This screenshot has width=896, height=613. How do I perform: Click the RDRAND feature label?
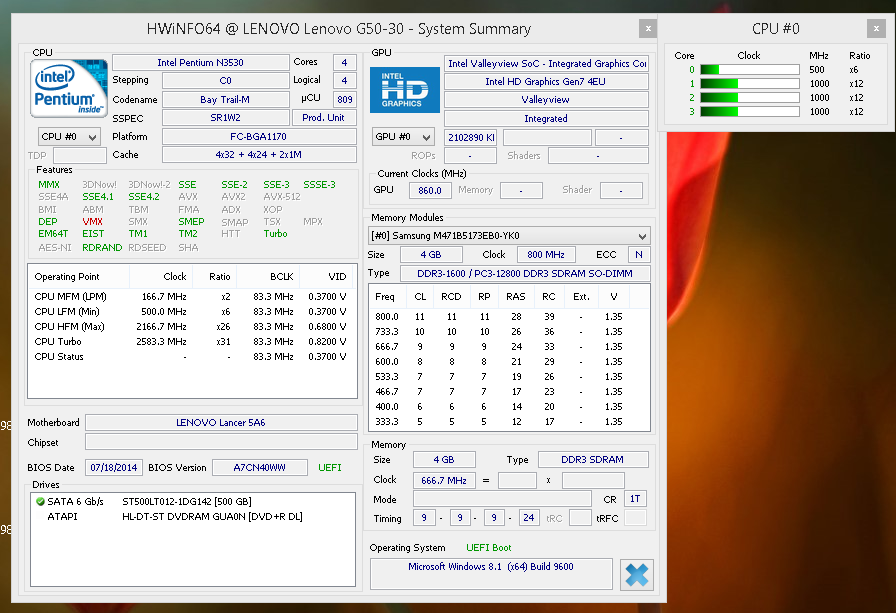102,247
